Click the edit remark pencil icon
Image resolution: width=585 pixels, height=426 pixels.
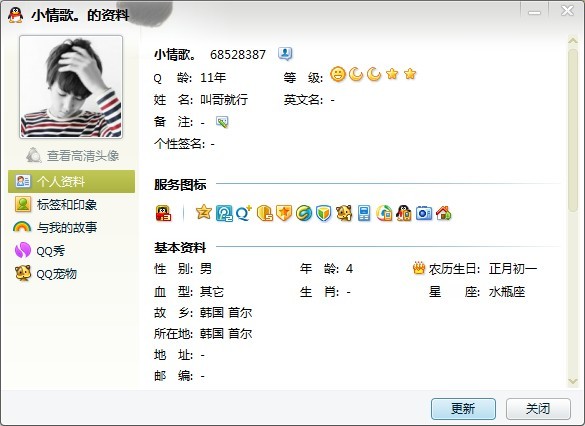222,122
